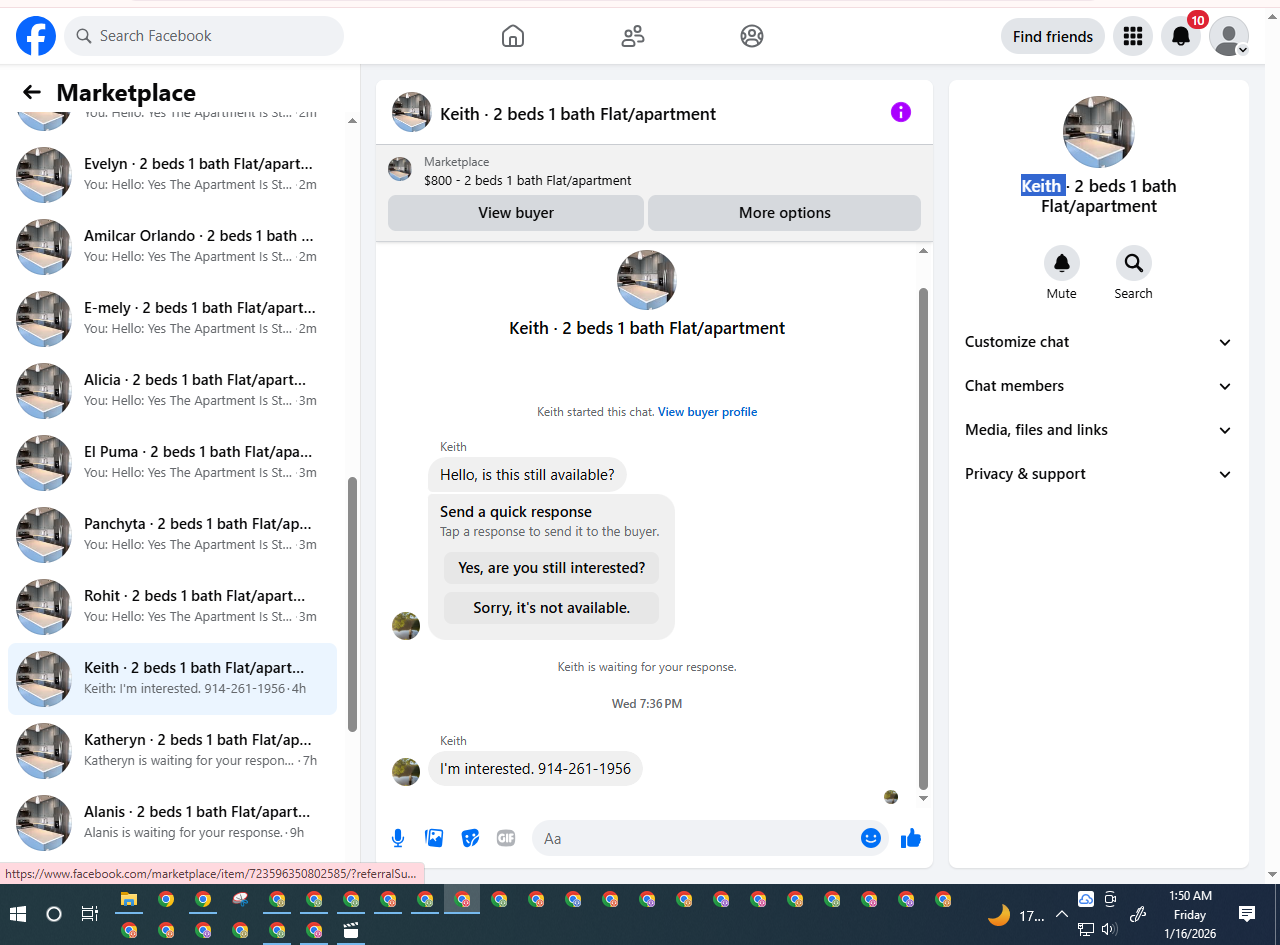Expand the Customize chat section
Viewport: 1280px width, 945px height.
pyautogui.click(x=1099, y=342)
